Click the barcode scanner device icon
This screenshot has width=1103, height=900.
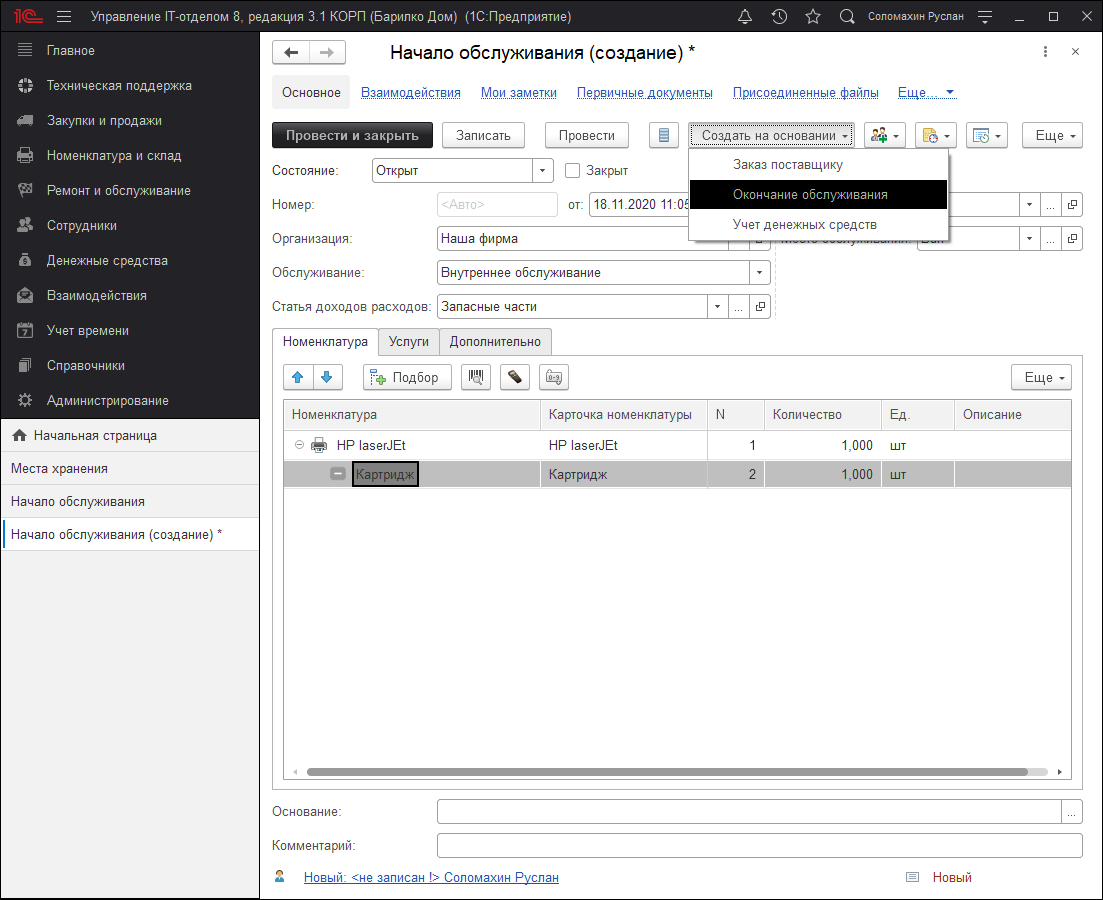coord(514,377)
